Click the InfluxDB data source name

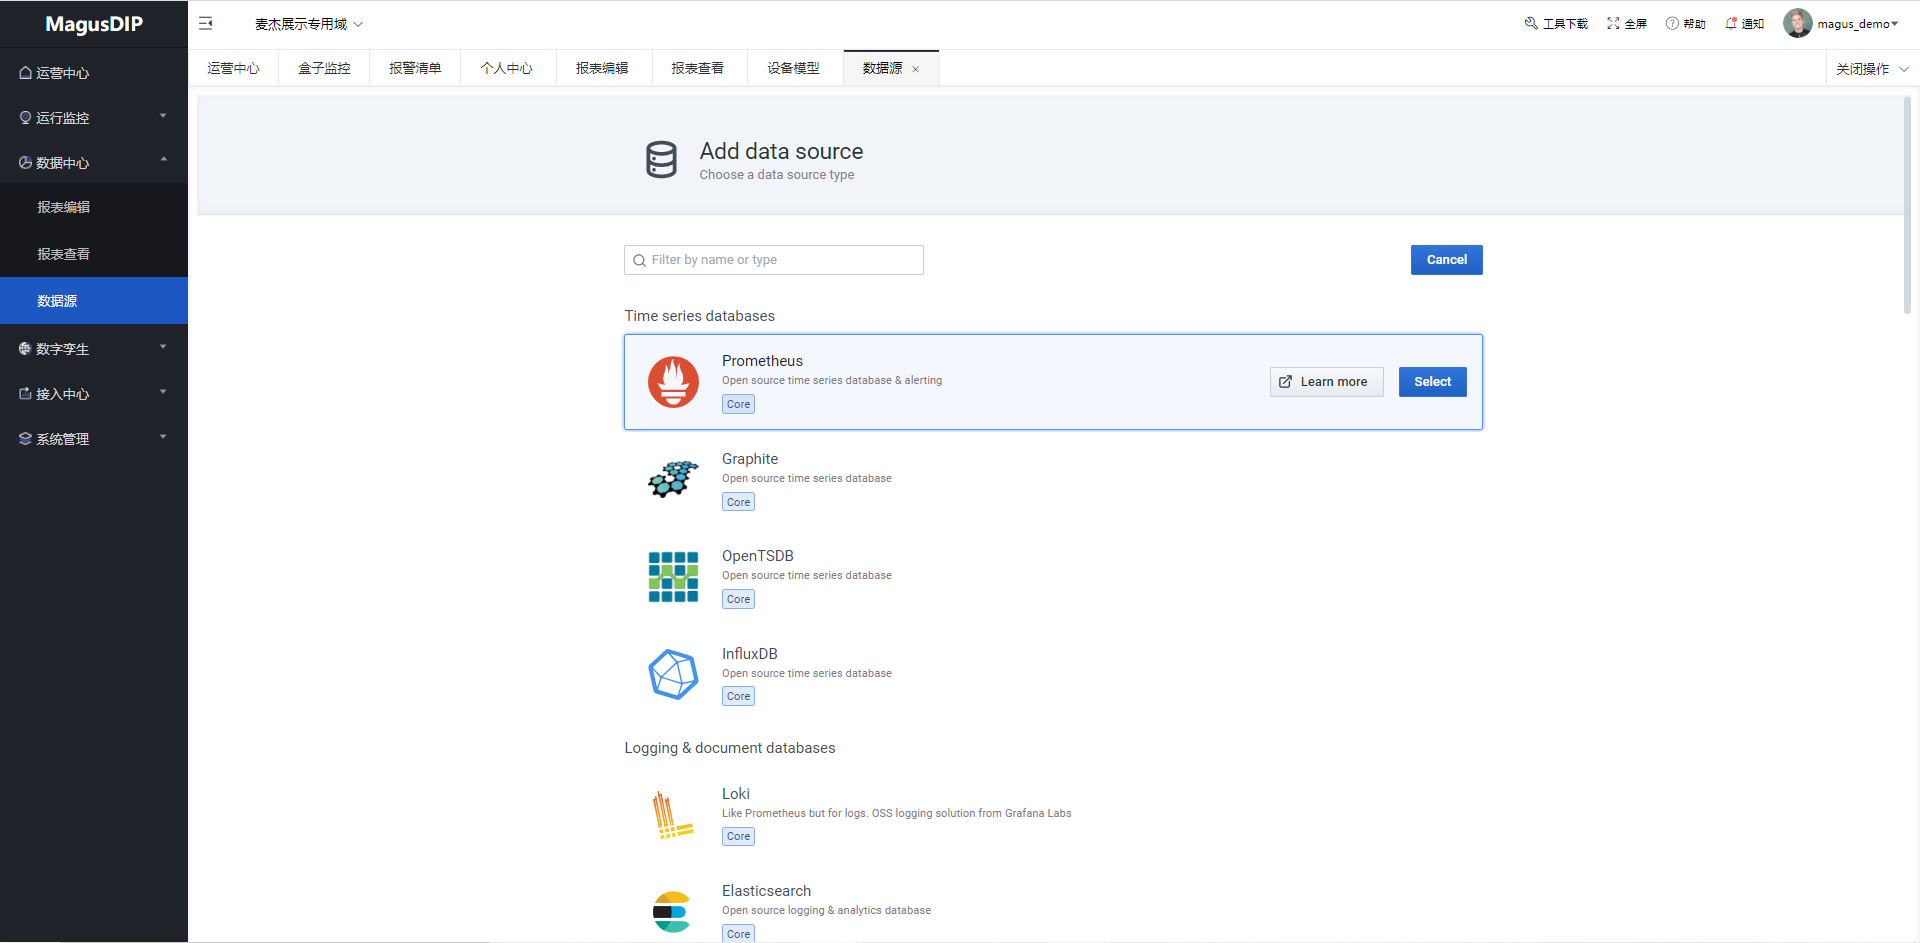(750, 654)
